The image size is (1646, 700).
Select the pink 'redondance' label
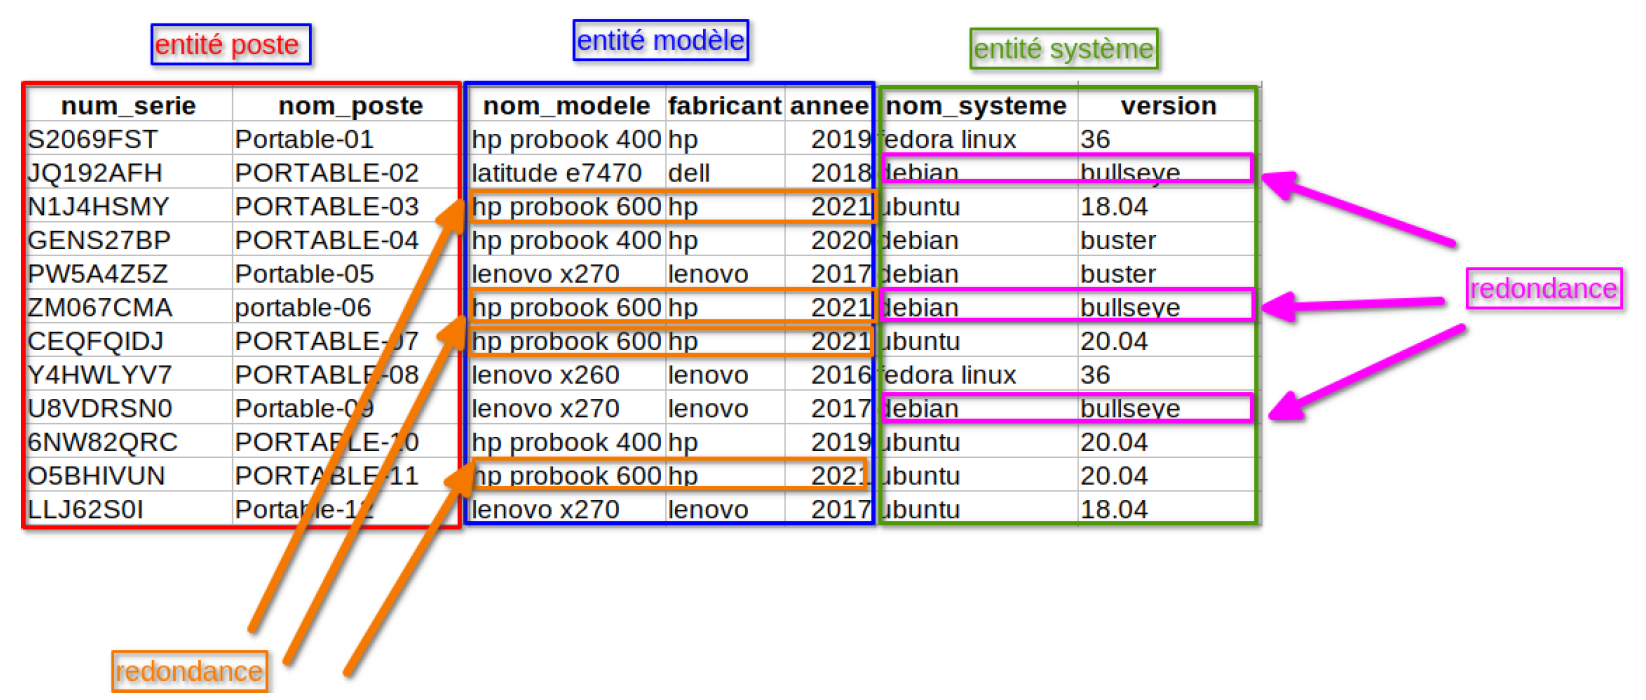(x=1543, y=289)
